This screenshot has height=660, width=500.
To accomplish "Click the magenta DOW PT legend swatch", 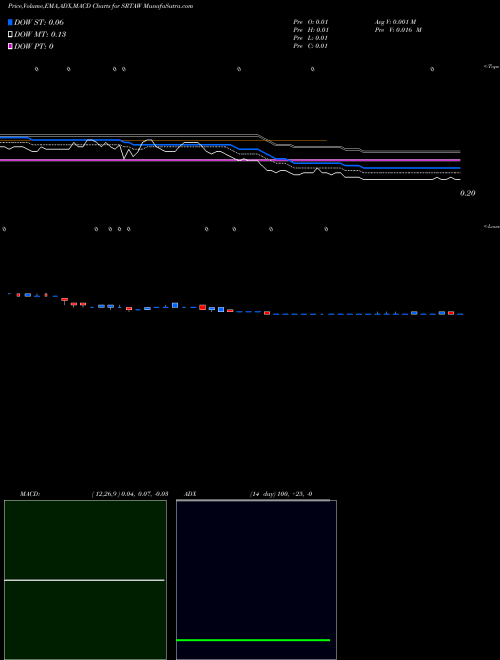I will 10,46.
